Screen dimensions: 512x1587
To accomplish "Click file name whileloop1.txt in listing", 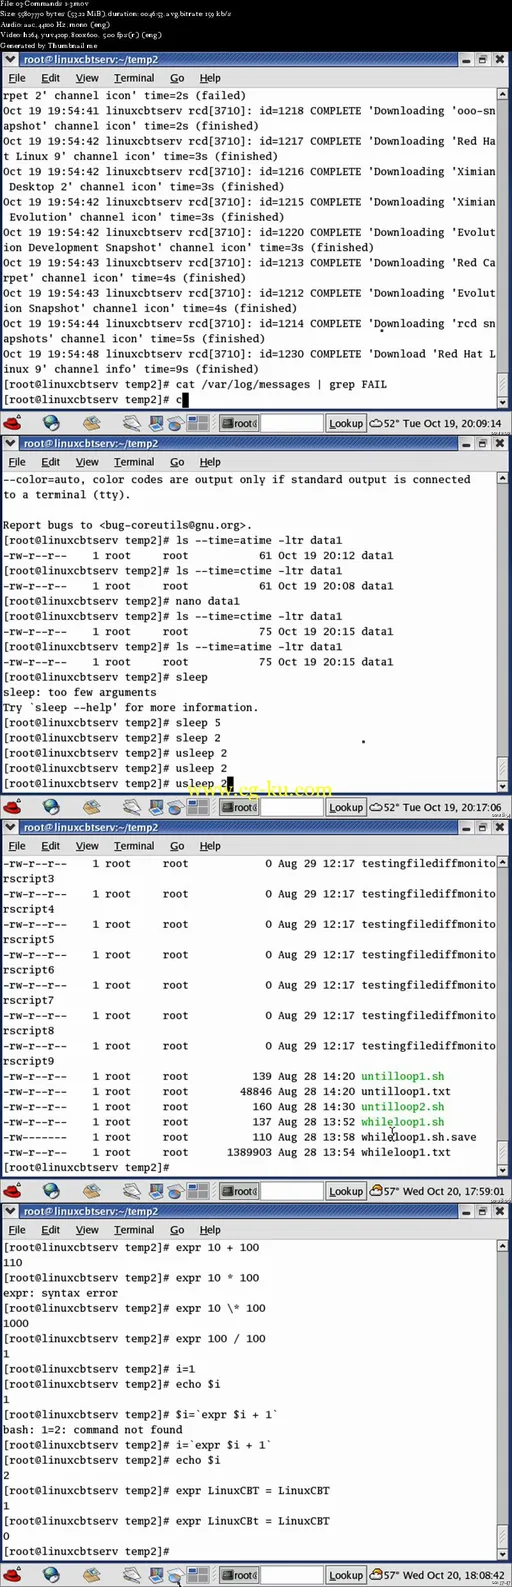I will point(406,1152).
